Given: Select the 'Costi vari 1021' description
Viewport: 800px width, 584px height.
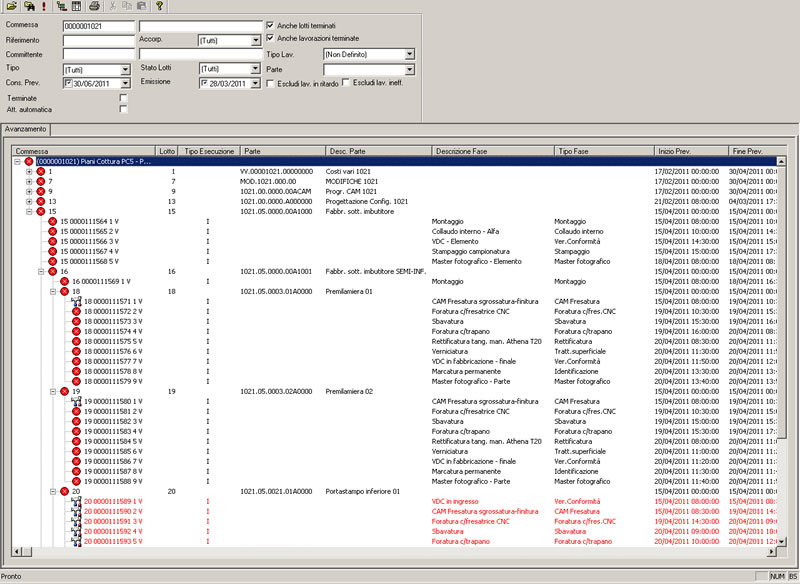Looking at the screenshot, I should [348, 171].
